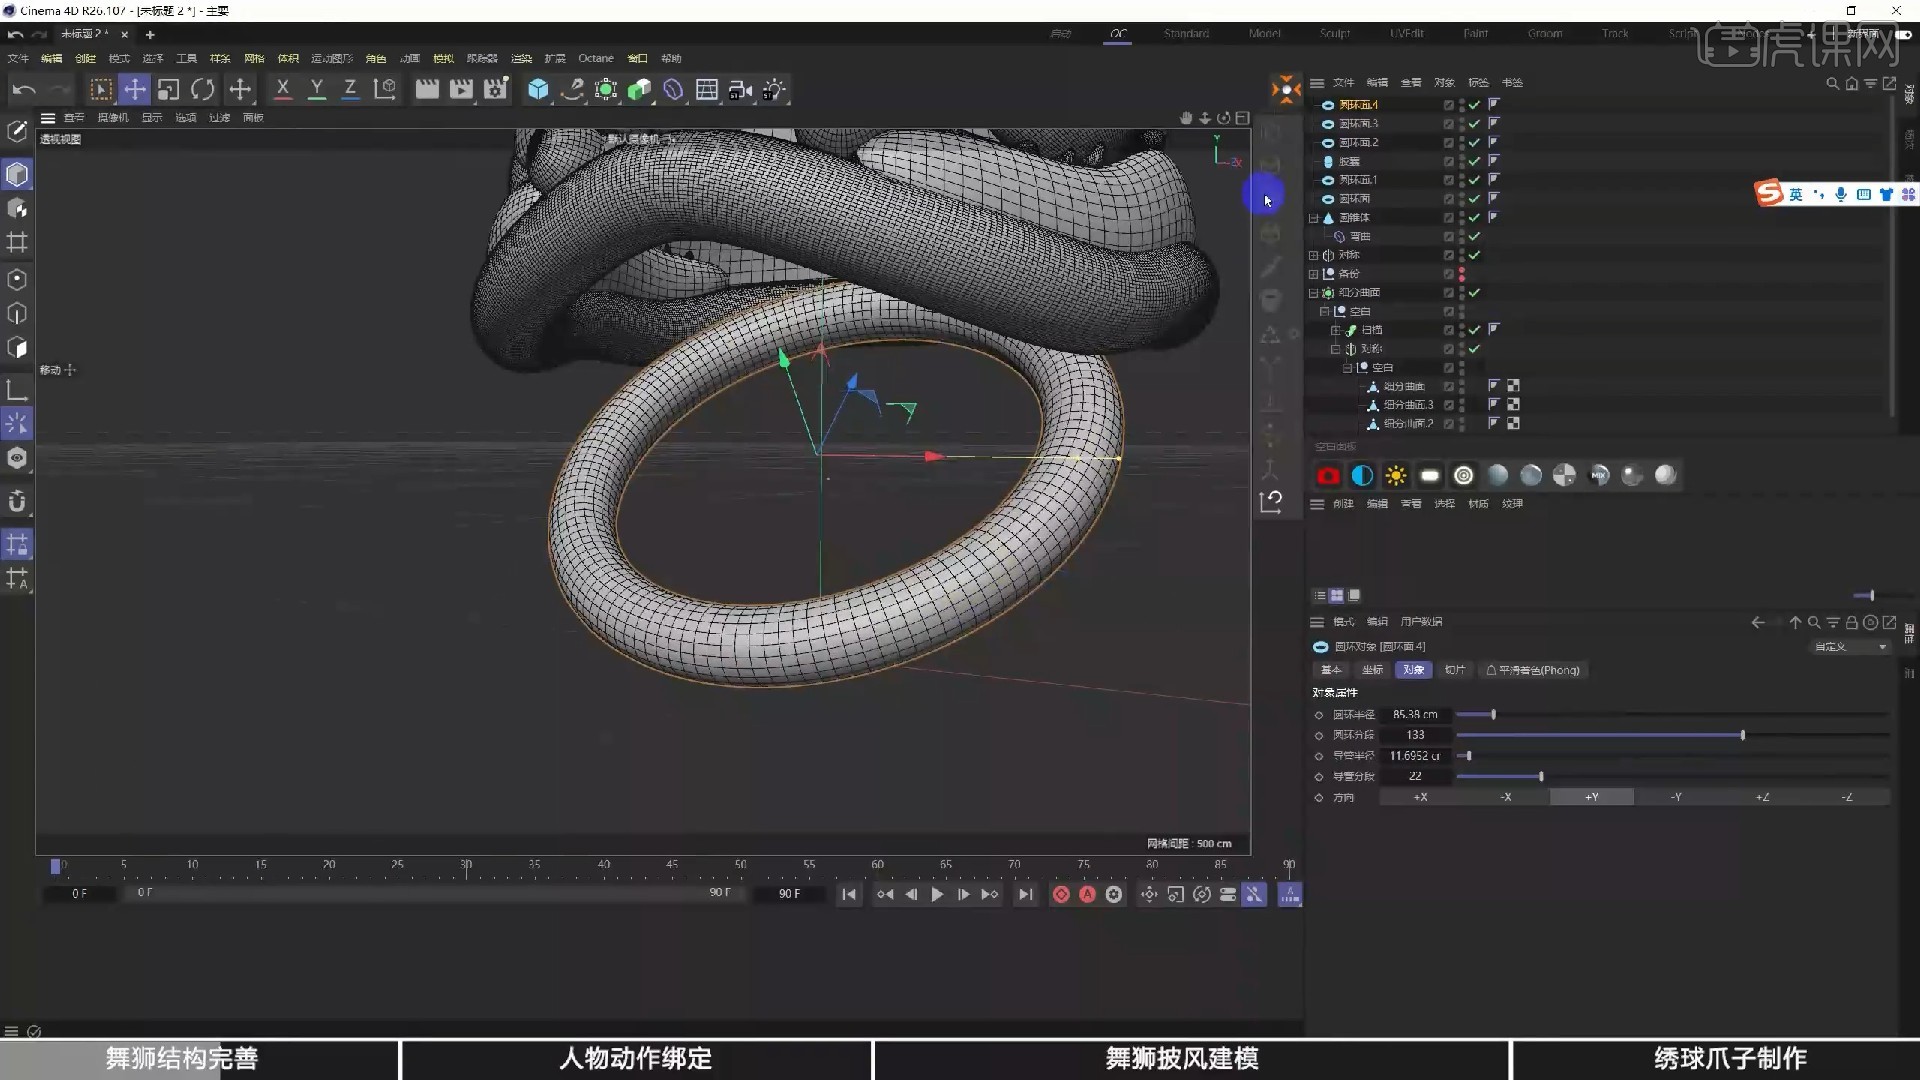The width and height of the screenshot is (1920, 1080).
Task: Add camera object from toolbar
Action: tap(741, 90)
